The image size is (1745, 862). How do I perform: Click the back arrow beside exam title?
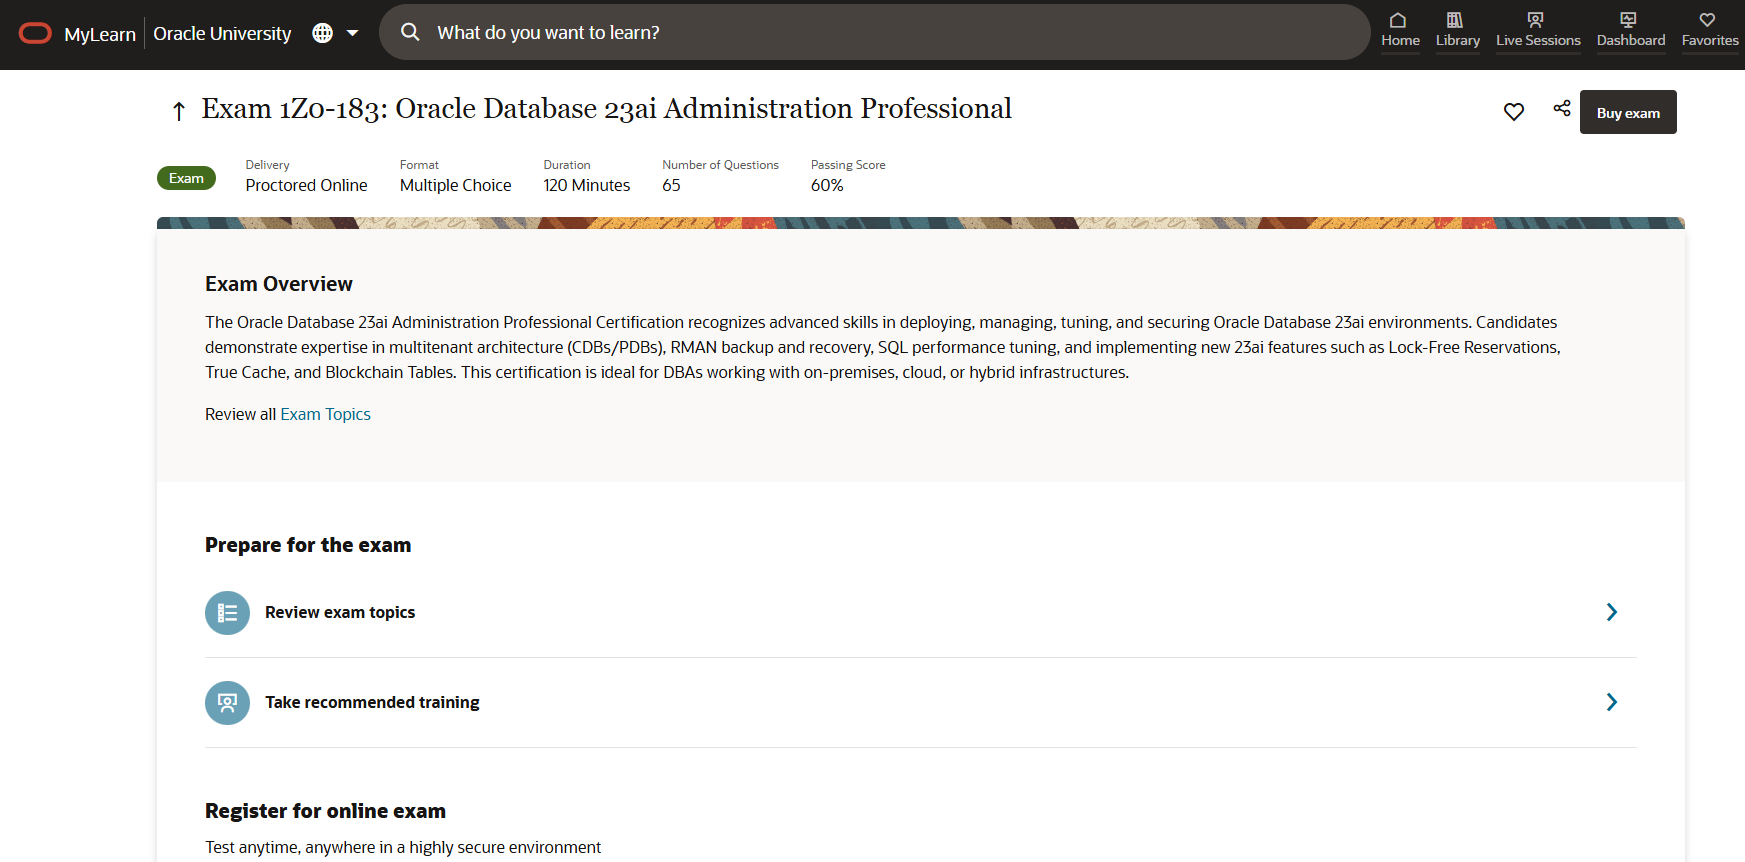[179, 111]
